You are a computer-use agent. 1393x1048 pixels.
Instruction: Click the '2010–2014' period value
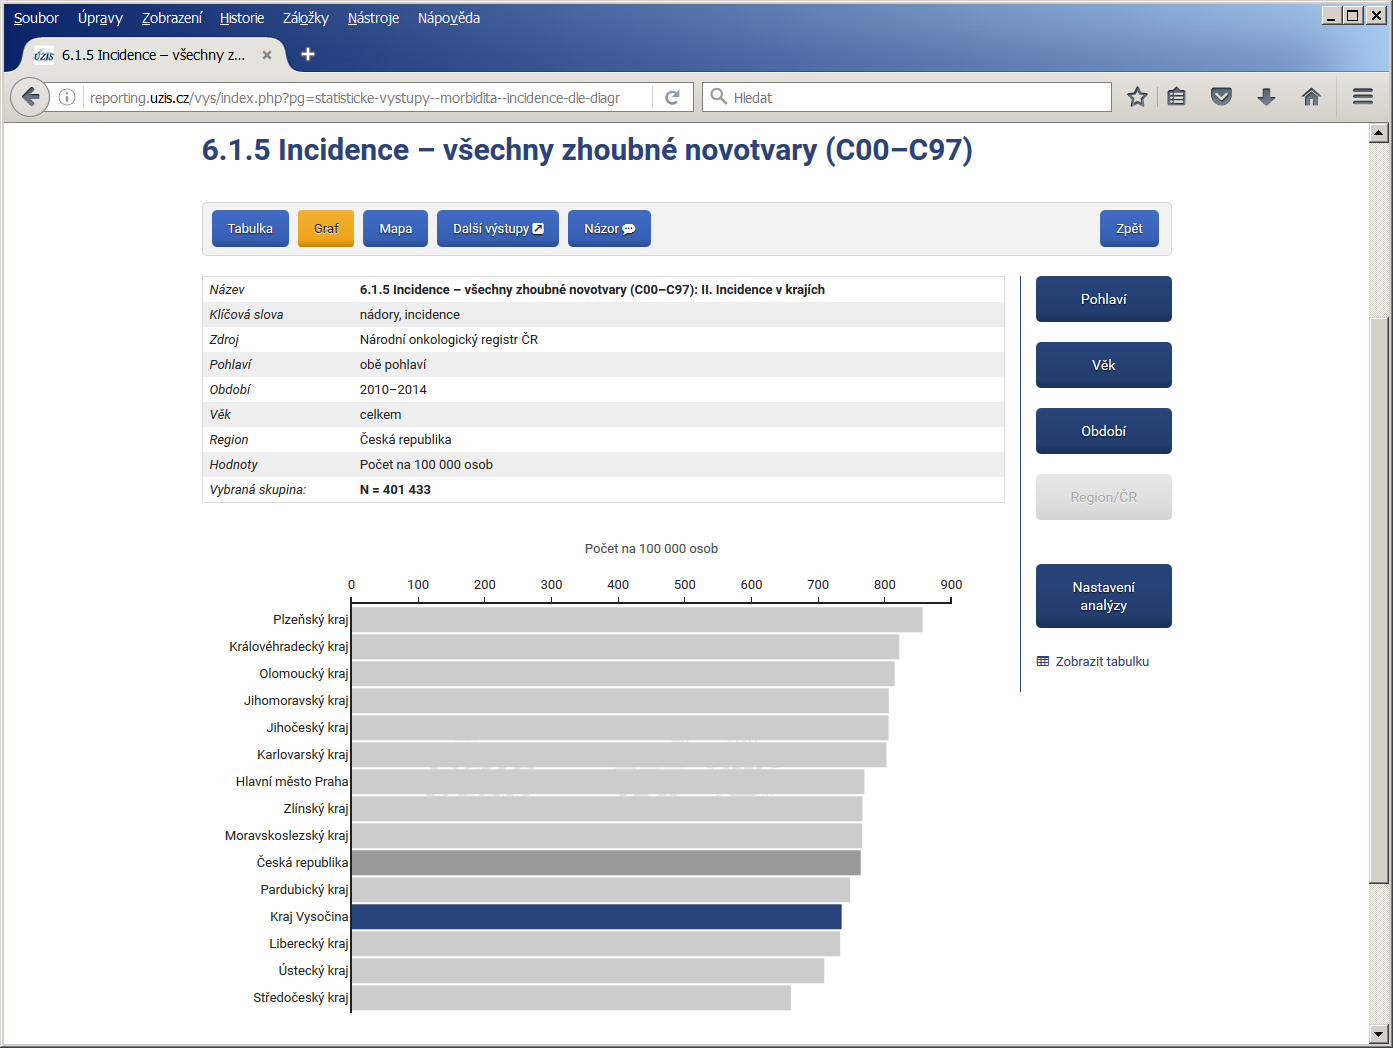[393, 390]
